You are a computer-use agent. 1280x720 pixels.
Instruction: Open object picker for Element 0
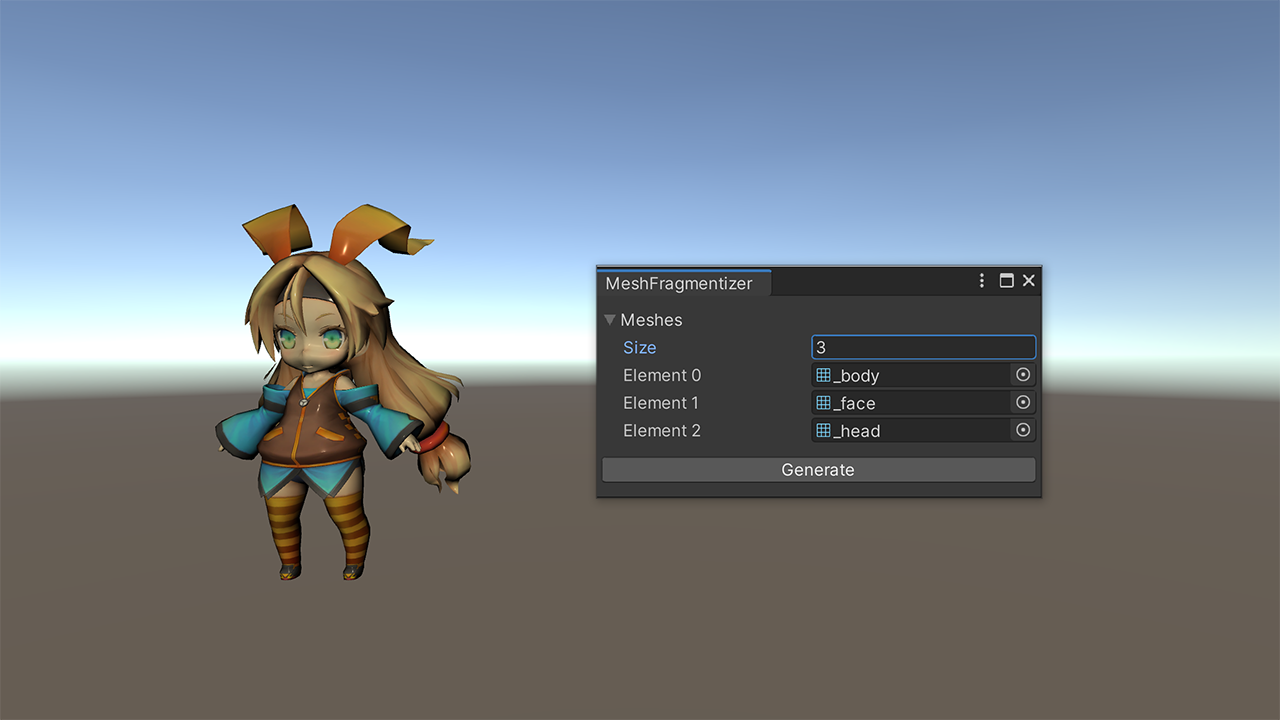click(x=1023, y=375)
